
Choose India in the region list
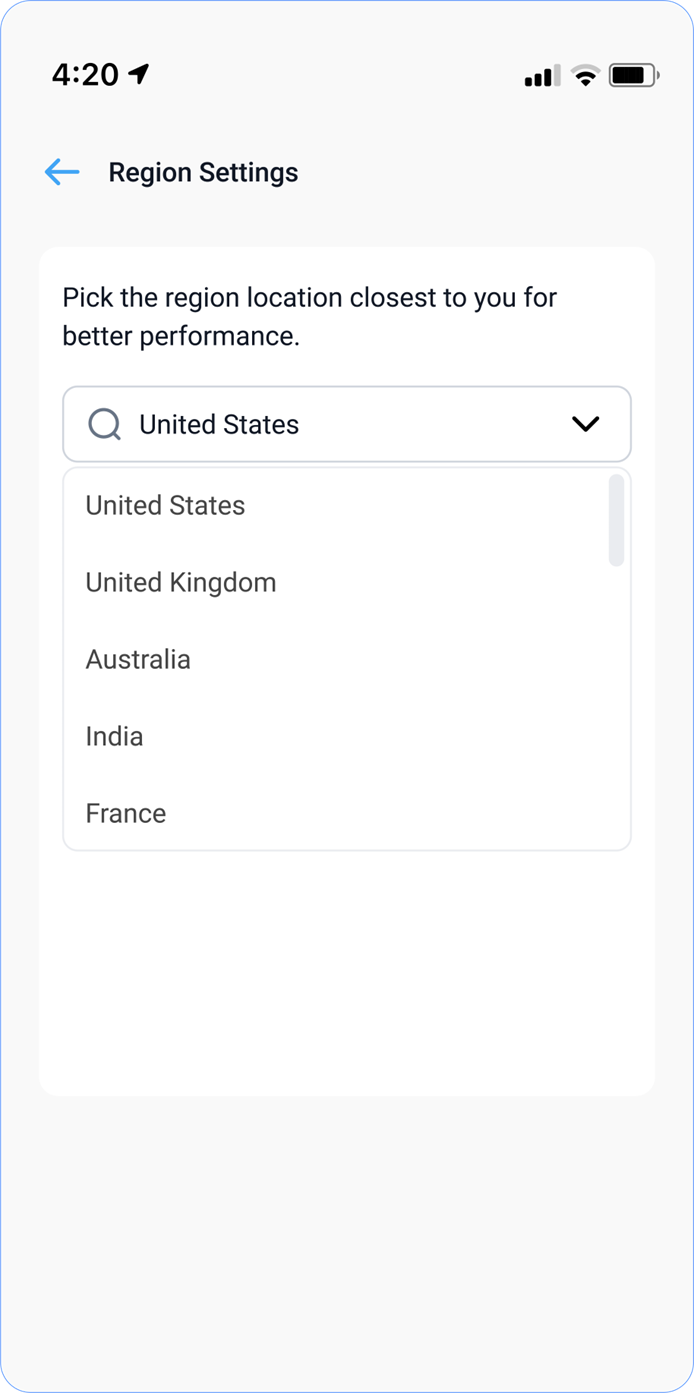(x=114, y=736)
